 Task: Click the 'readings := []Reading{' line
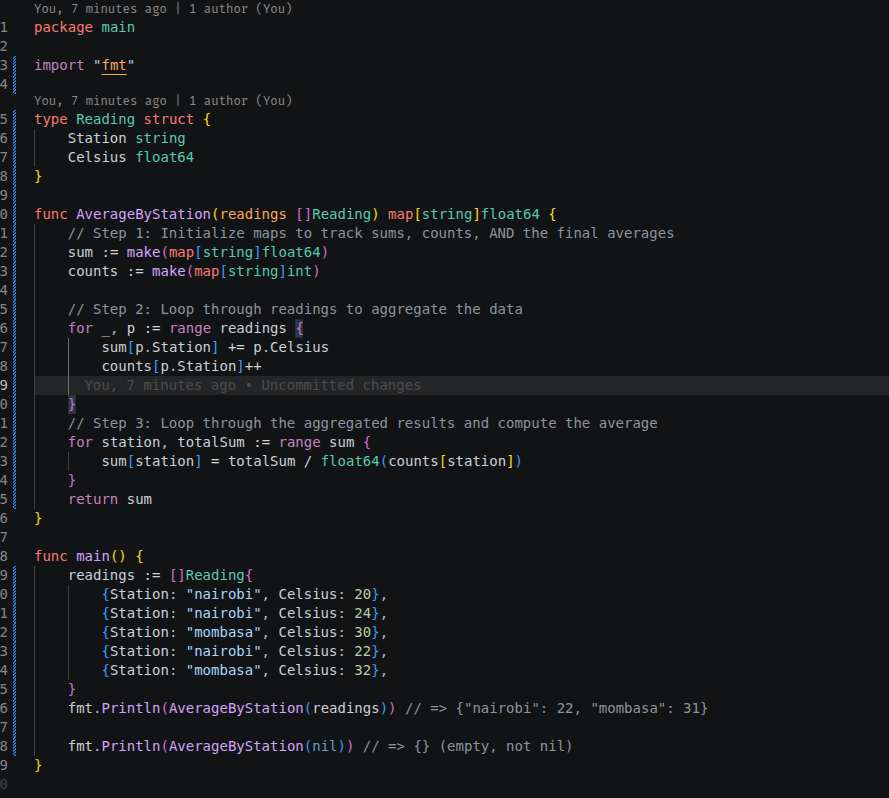[160, 575]
